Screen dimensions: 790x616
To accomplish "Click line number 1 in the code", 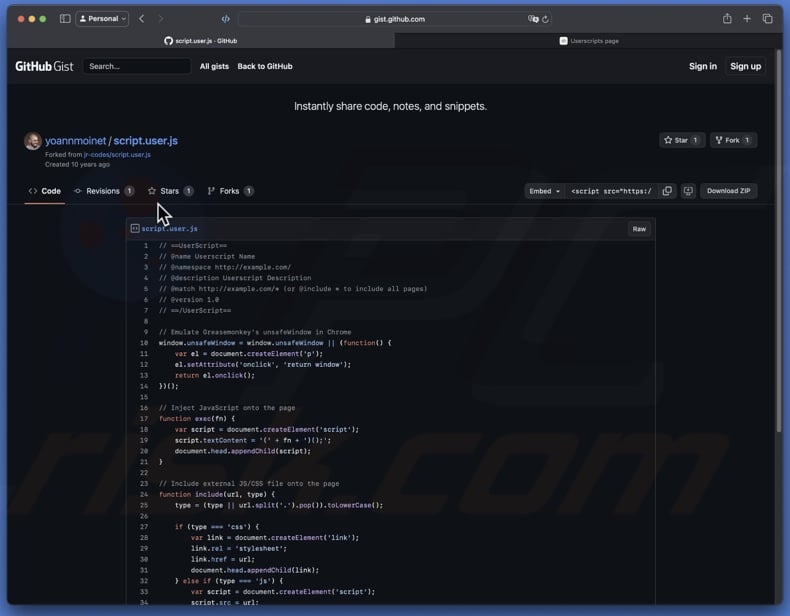I will click(x=146, y=246).
